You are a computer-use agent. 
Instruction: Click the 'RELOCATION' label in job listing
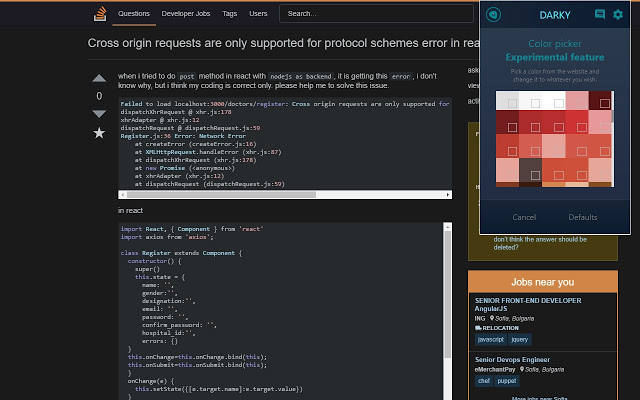tap(500, 328)
